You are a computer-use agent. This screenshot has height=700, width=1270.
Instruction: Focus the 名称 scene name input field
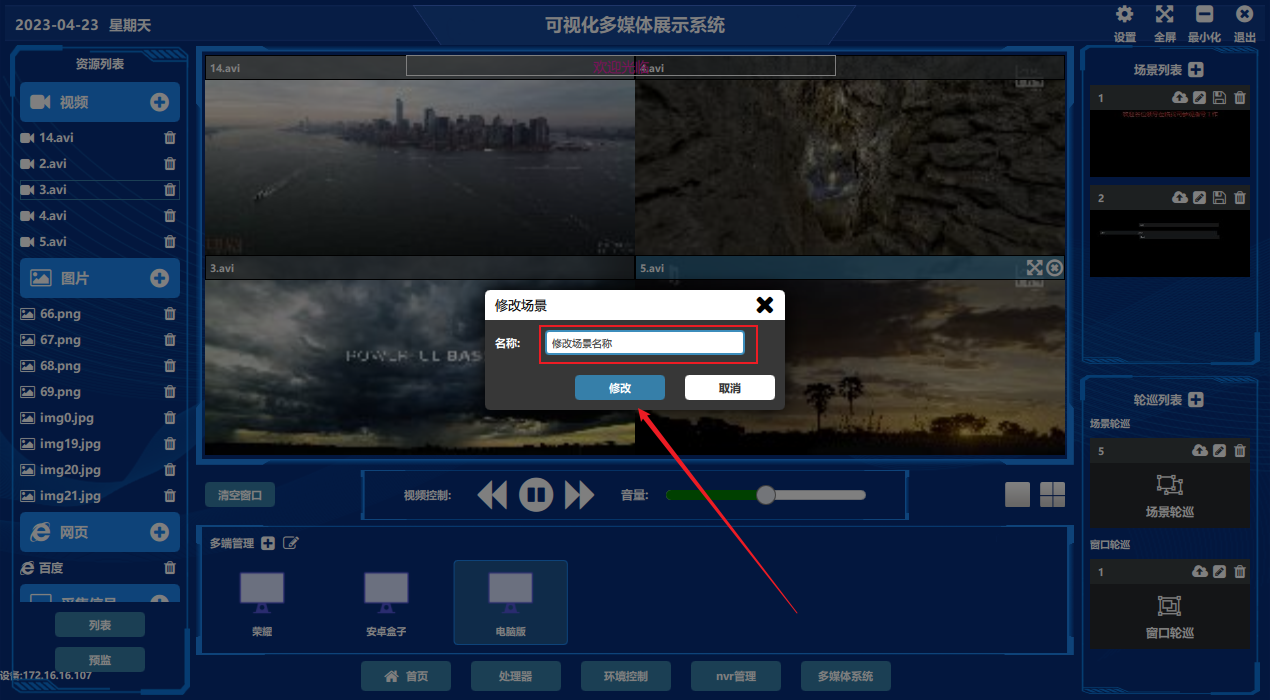[645, 343]
